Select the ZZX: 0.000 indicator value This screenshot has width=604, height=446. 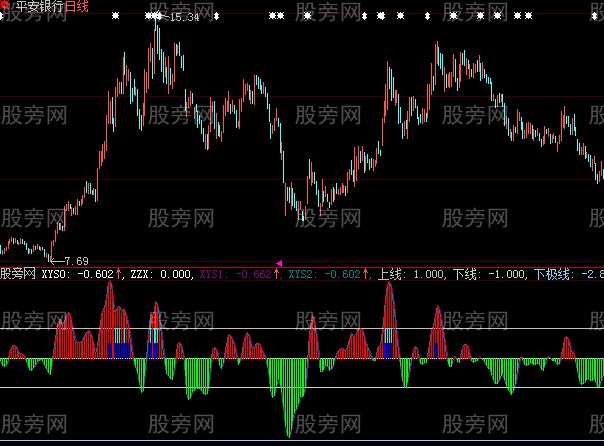click(x=161, y=274)
